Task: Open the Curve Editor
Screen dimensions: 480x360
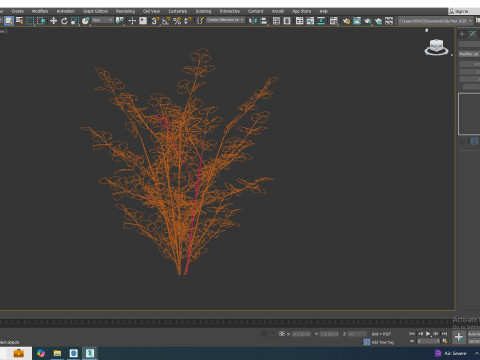Action: 310,21
